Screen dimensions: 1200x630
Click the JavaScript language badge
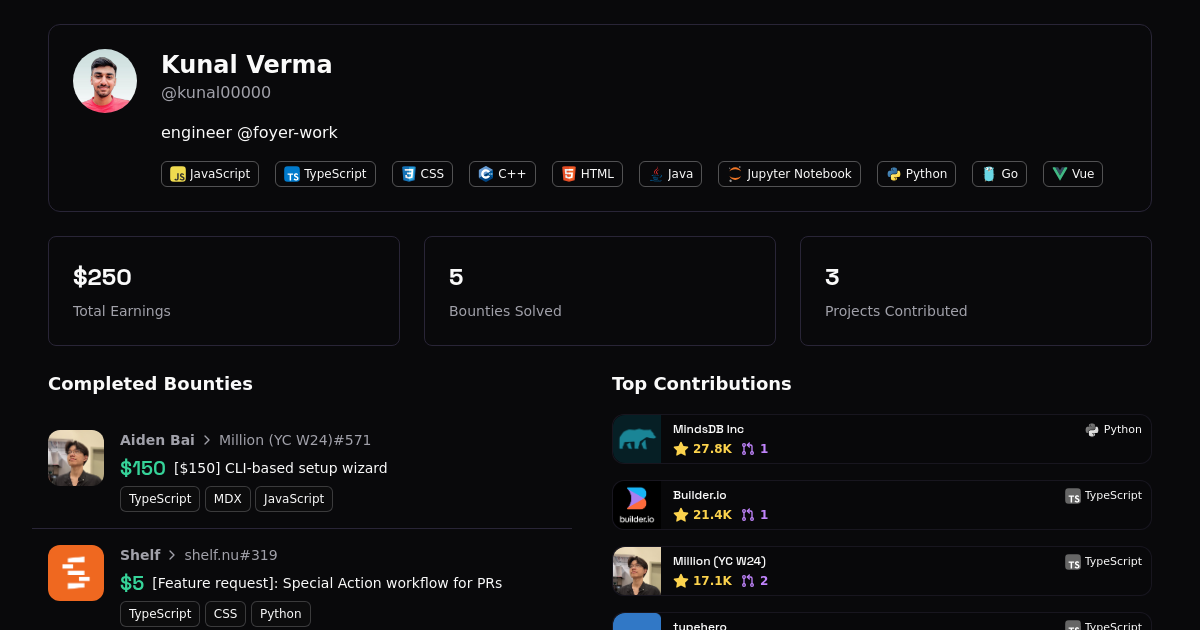(x=210, y=174)
